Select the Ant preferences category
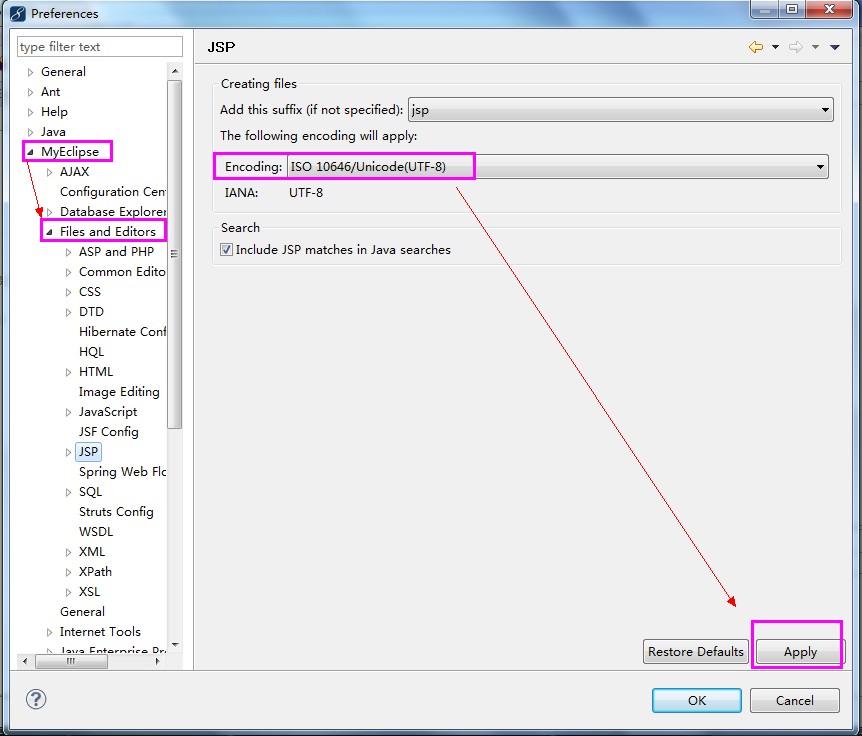The width and height of the screenshot is (862, 736). coord(51,92)
